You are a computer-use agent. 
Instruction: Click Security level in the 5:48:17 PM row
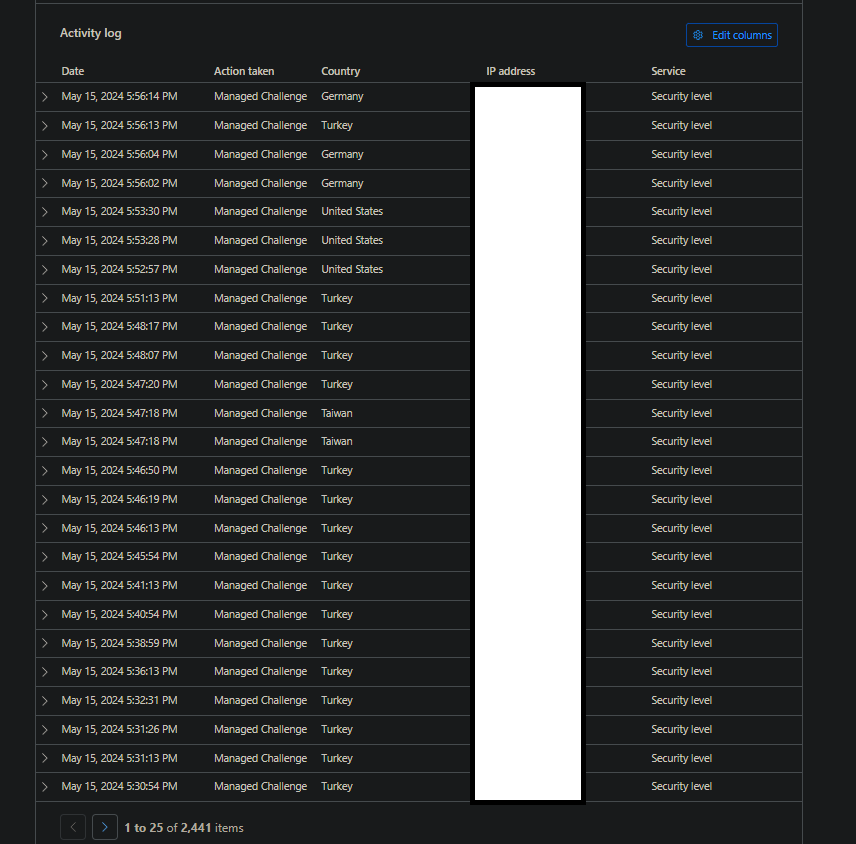(x=681, y=326)
